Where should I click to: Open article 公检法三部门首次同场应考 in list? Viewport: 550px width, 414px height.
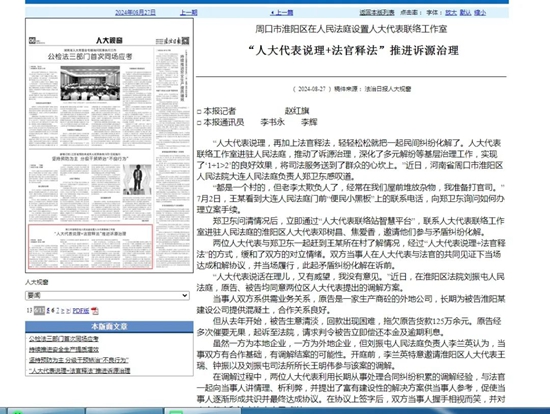pyautogui.click(x=63, y=339)
